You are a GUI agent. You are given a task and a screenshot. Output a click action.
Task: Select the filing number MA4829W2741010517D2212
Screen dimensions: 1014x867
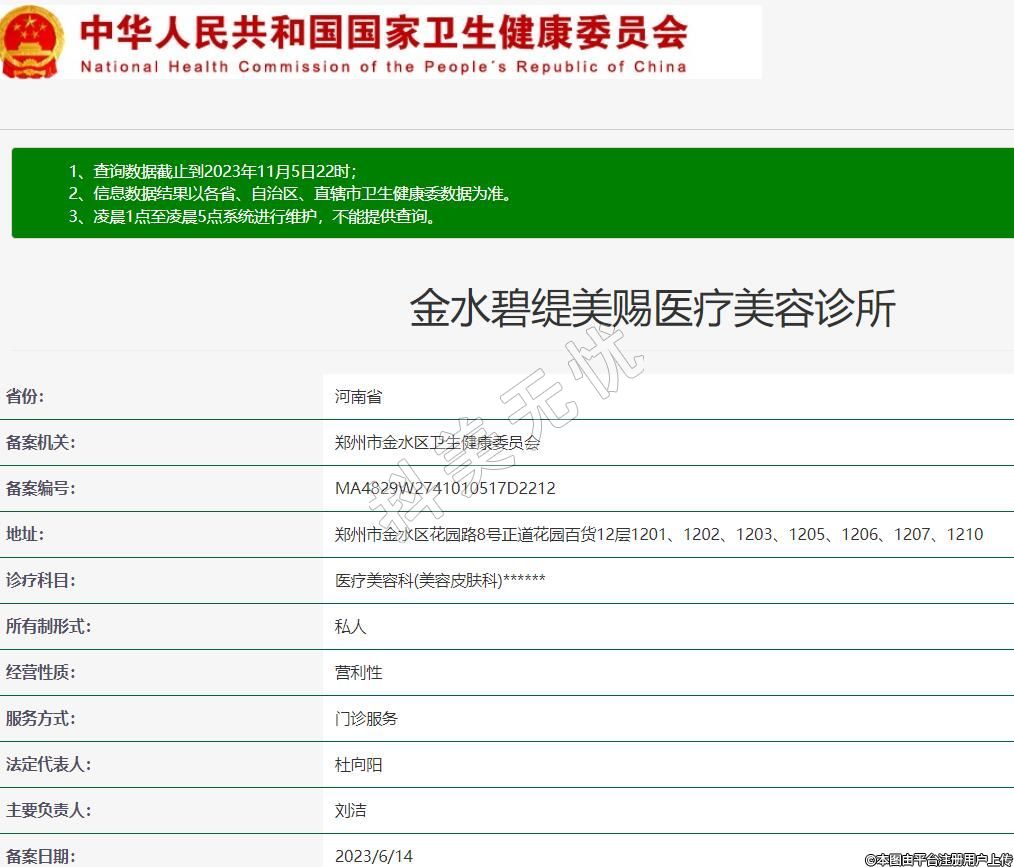pos(445,489)
